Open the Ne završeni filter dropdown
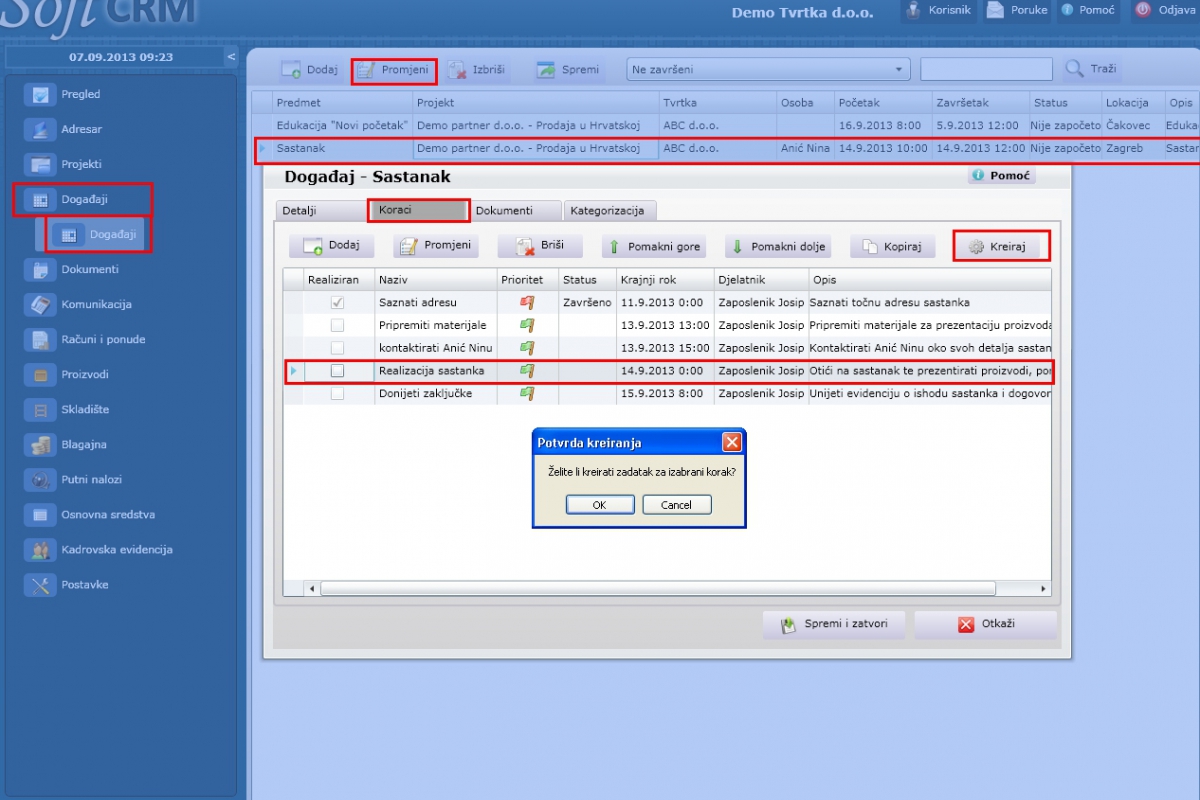Image resolution: width=1200 pixels, height=800 pixels. coord(768,69)
